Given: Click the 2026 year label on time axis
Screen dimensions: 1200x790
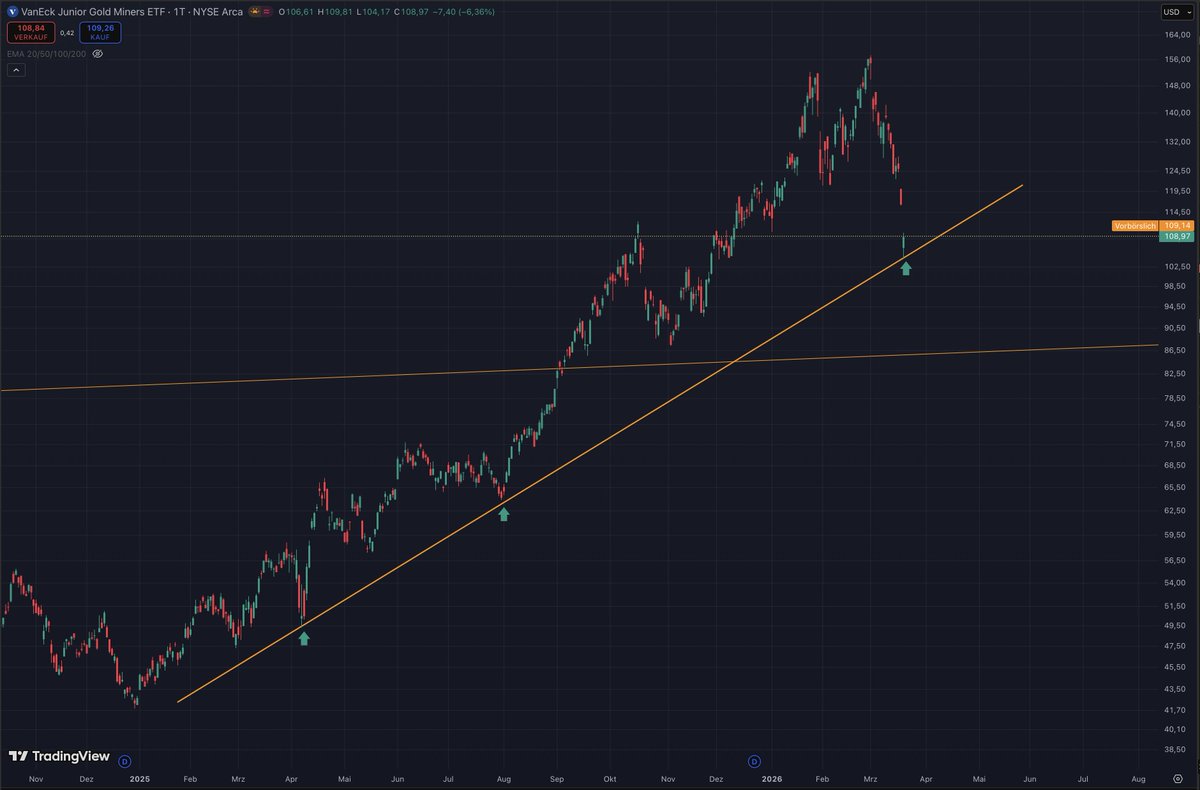Looking at the screenshot, I should (x=771, y=778).
